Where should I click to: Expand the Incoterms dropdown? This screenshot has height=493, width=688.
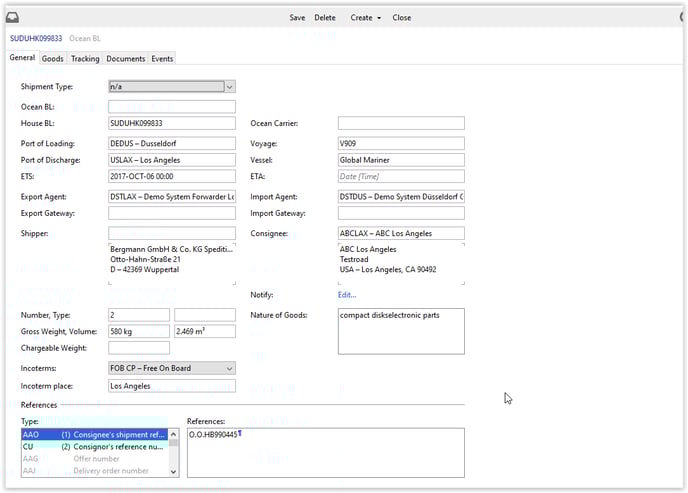[229, 368]
